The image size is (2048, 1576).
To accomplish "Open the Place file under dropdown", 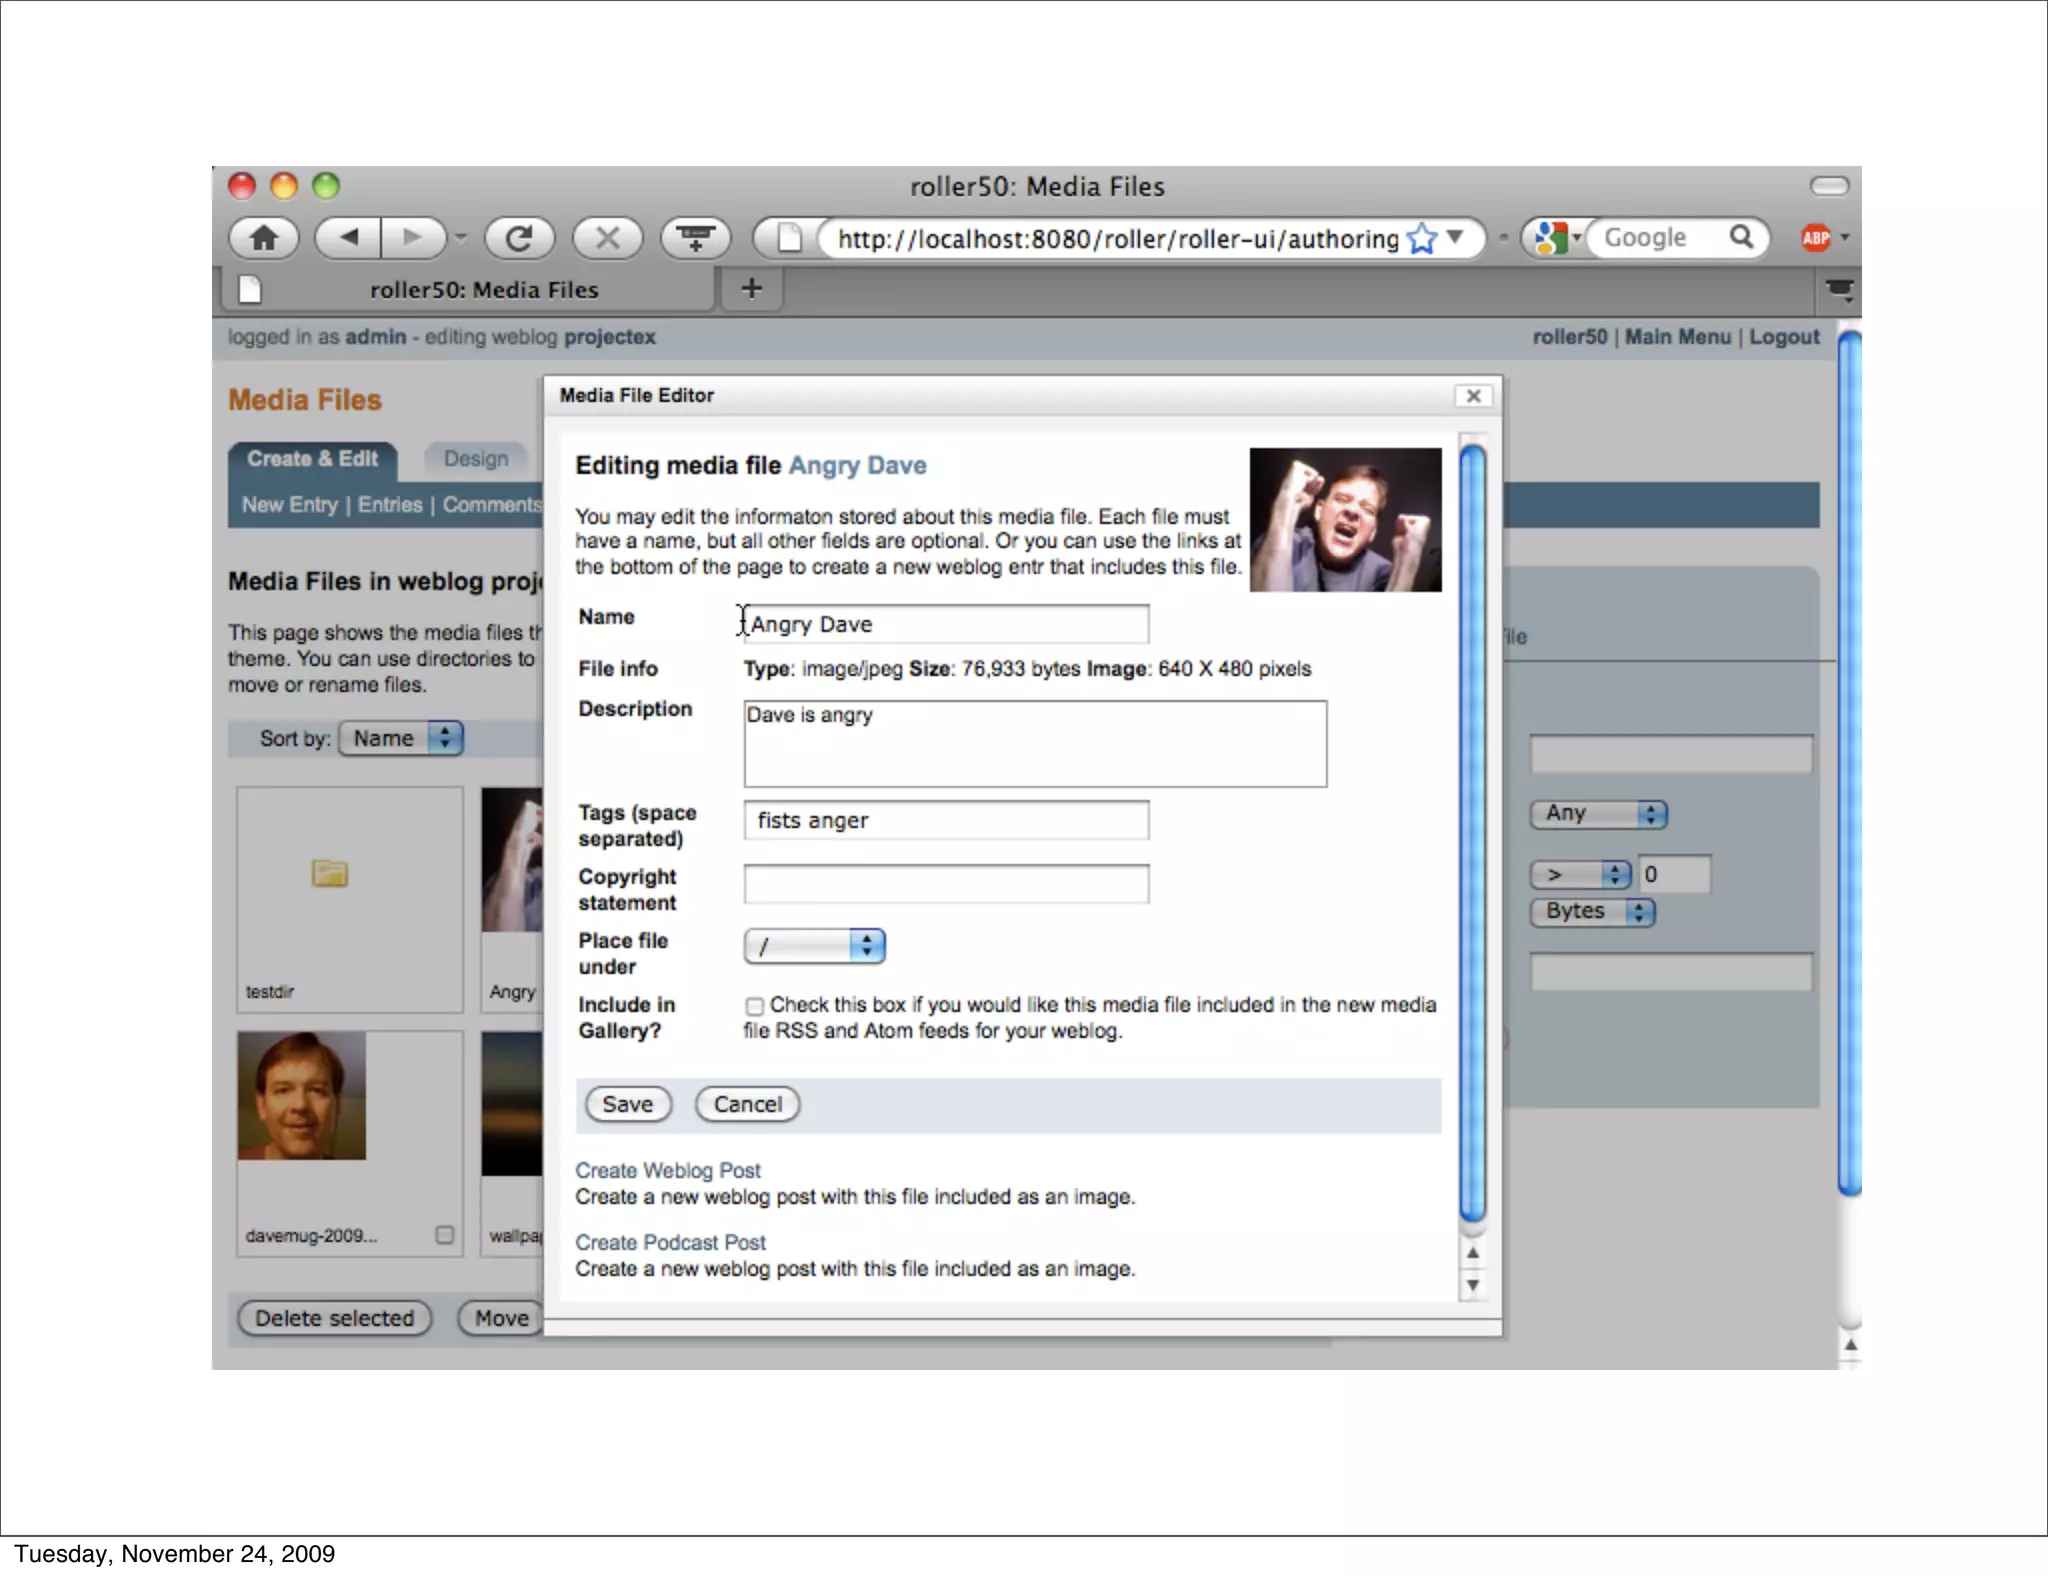I will pyautogui.click(x=814, y=946).
